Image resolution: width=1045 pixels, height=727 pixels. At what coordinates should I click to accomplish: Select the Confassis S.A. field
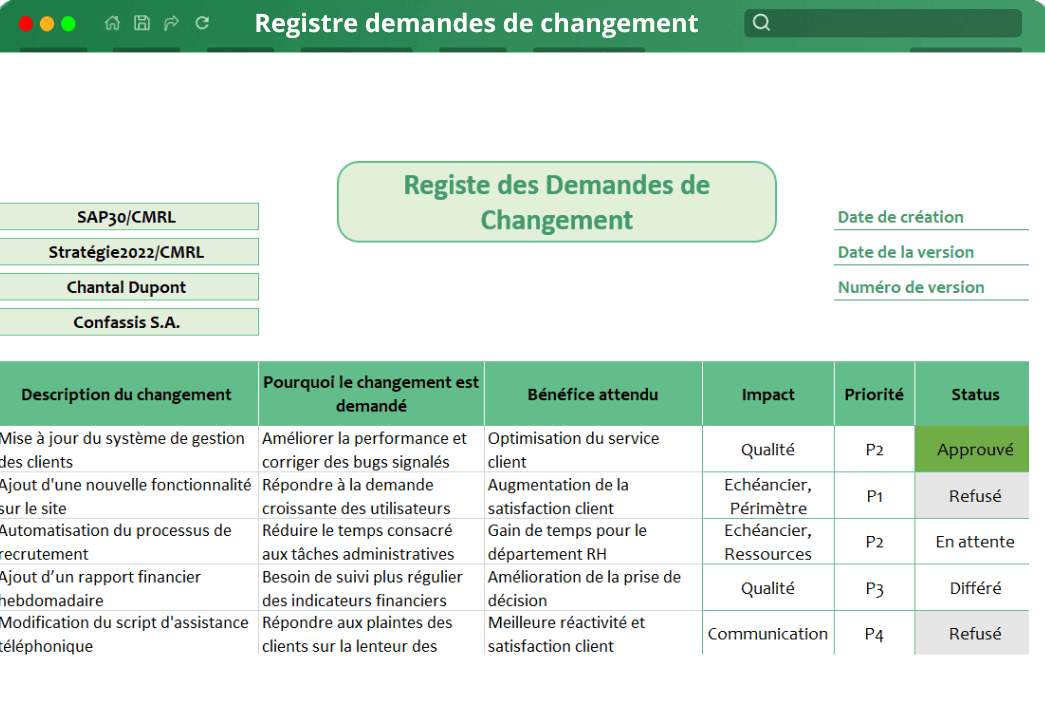pos(130,321)
